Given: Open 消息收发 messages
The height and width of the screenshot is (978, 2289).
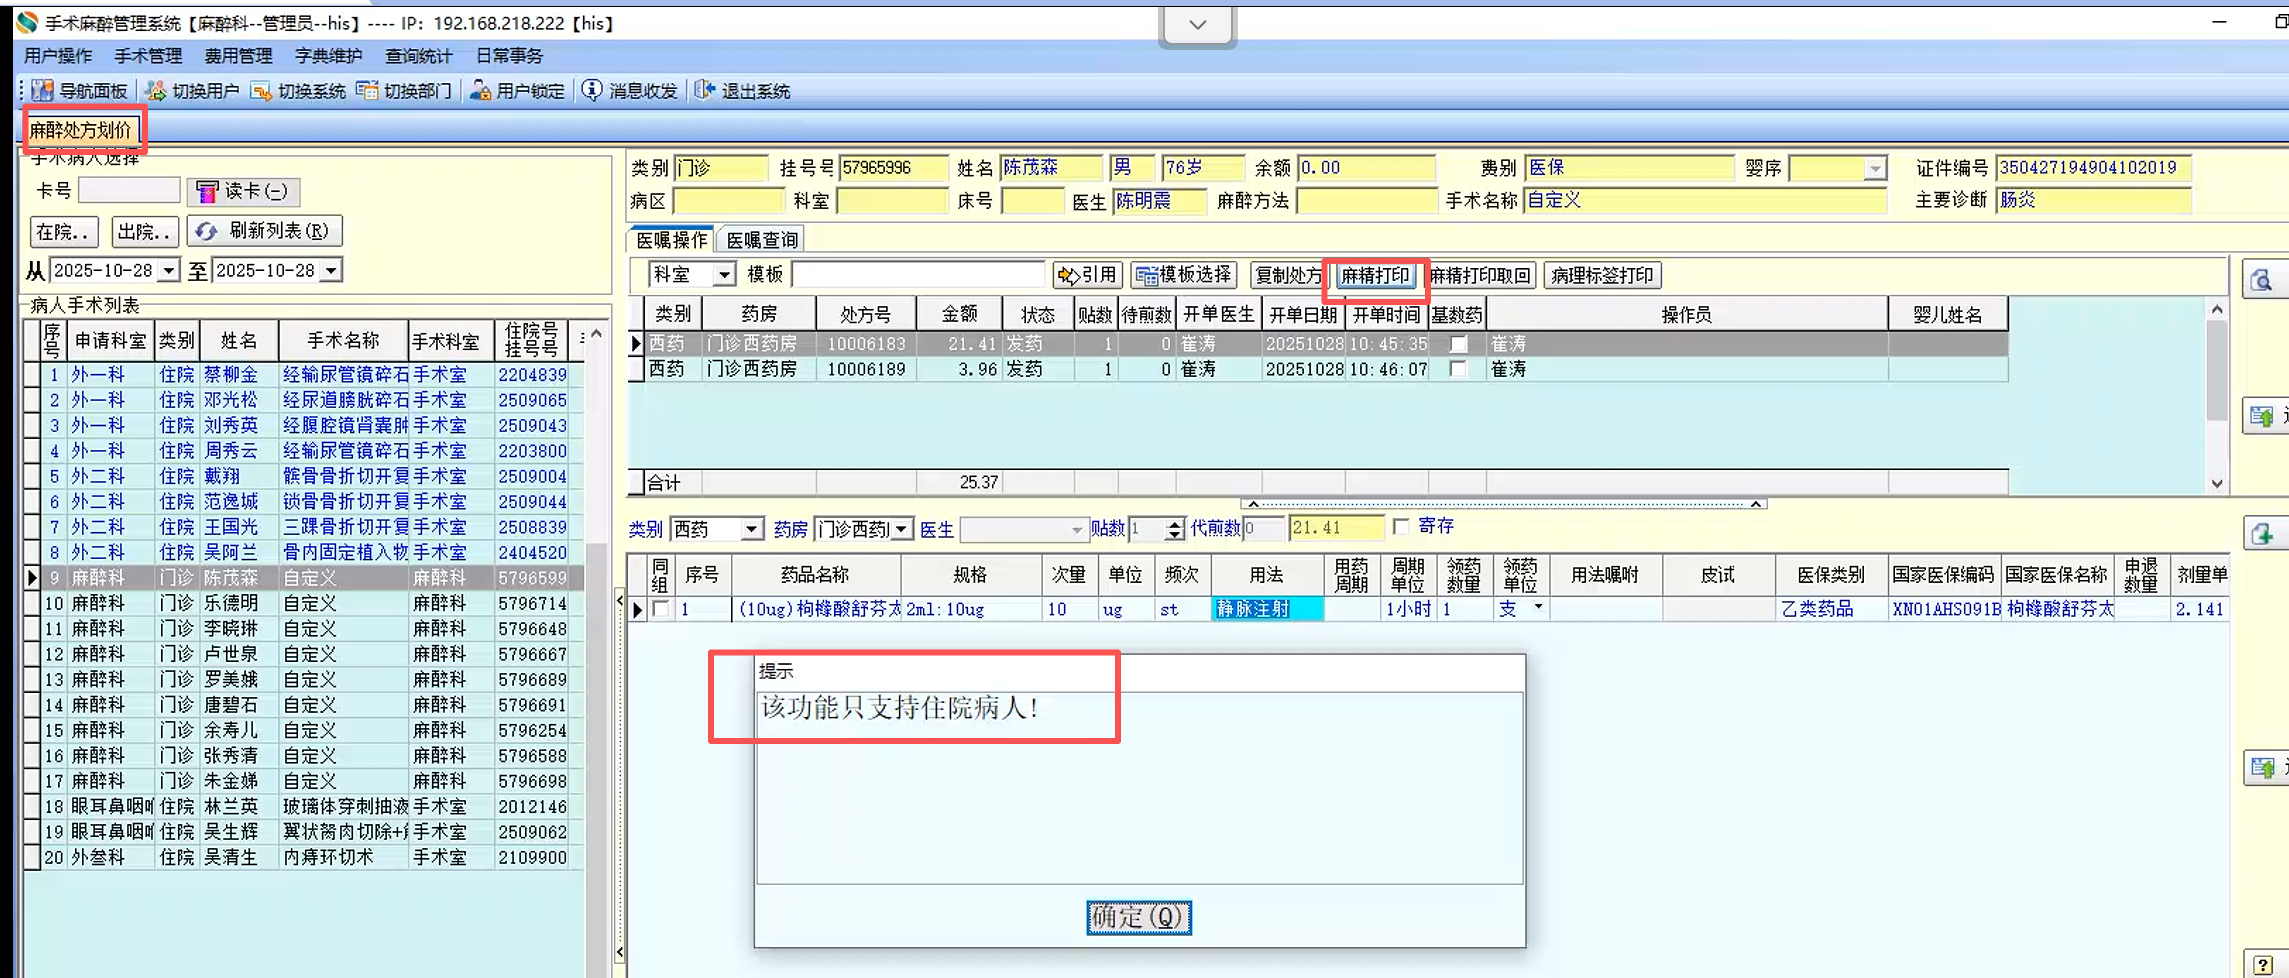Looking at the screenshot, I should pos(631,91).
